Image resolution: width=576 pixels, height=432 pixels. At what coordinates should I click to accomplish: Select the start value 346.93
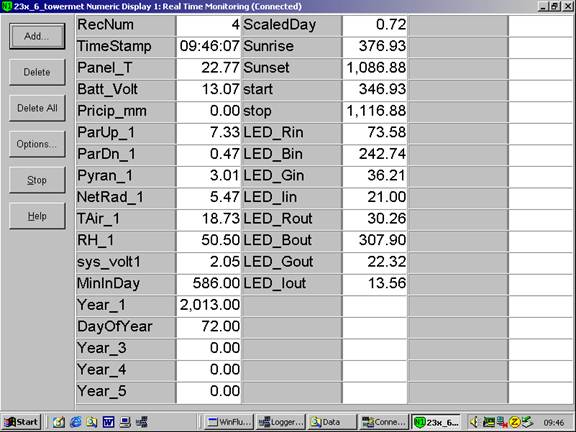(375, 90)
